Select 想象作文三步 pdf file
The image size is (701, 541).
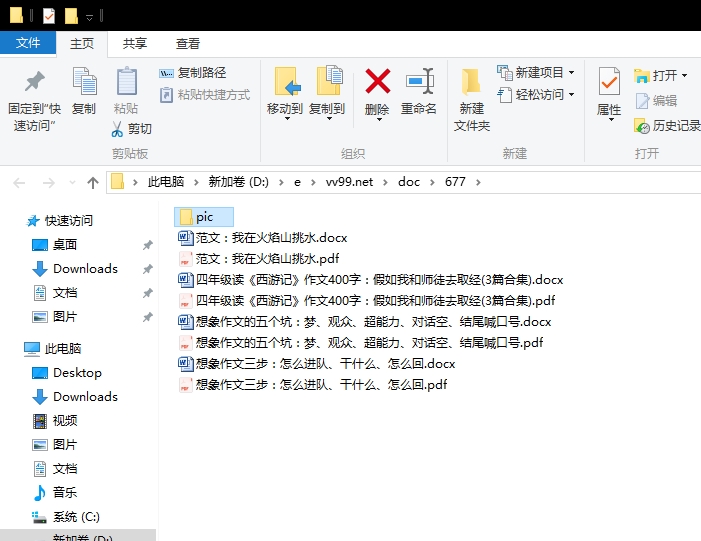point(312,385)
